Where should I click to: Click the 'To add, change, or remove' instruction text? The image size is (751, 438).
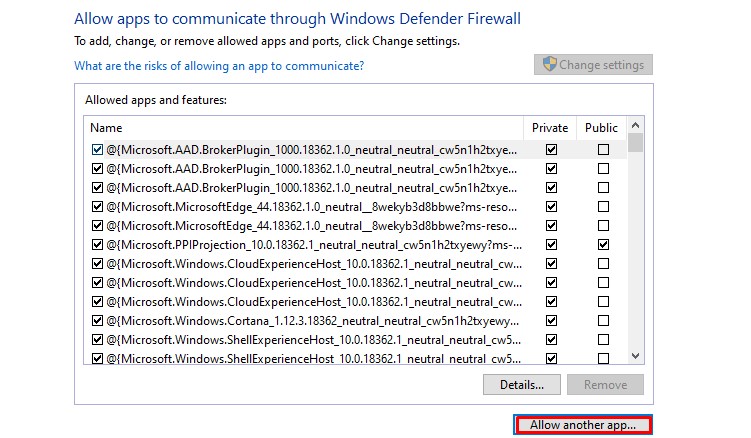(x=267, y=41)
